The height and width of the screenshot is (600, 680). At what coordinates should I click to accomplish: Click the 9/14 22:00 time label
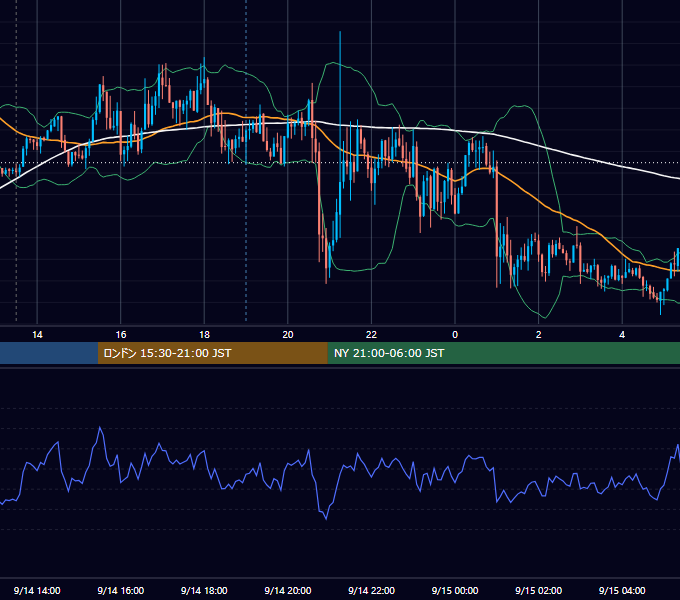(x=372, y=590)
